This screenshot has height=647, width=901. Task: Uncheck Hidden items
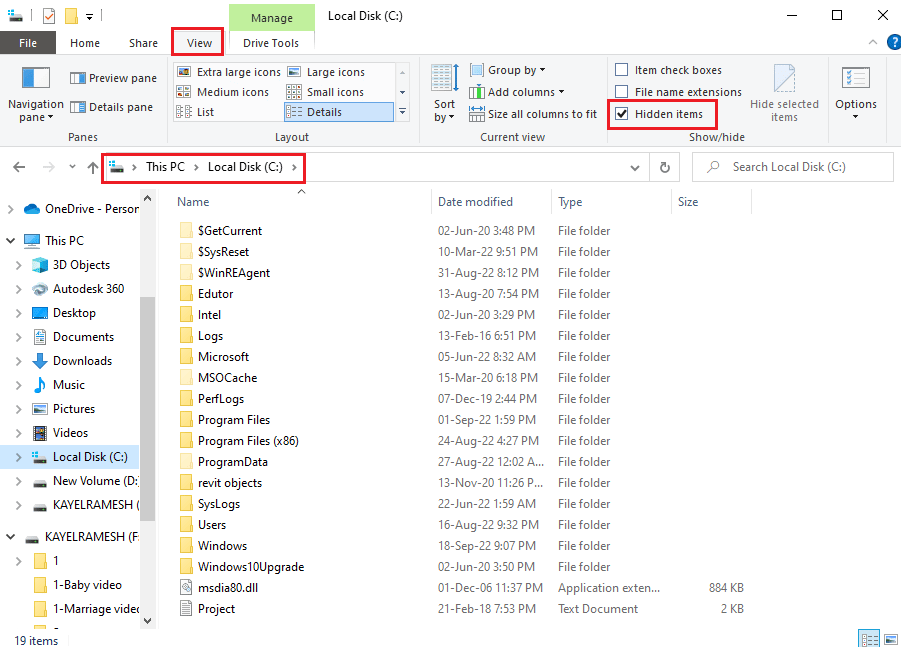click(x=659, y=114)
